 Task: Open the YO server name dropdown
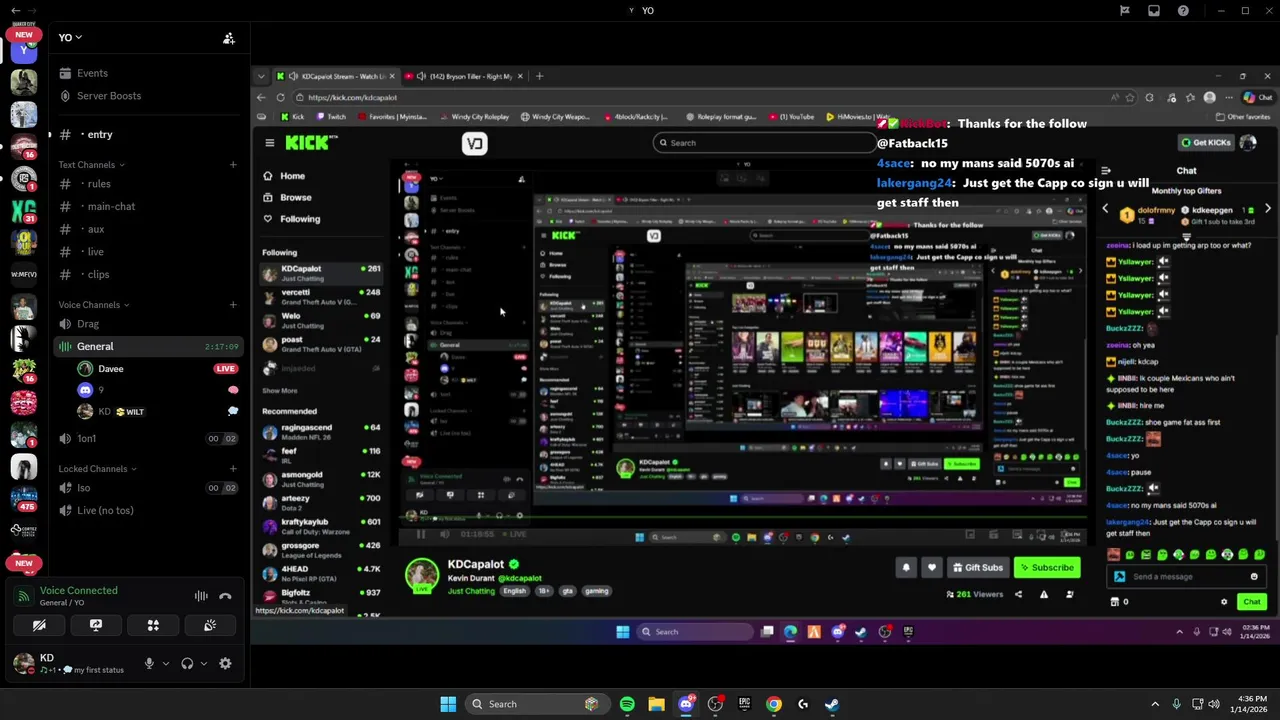71,37
